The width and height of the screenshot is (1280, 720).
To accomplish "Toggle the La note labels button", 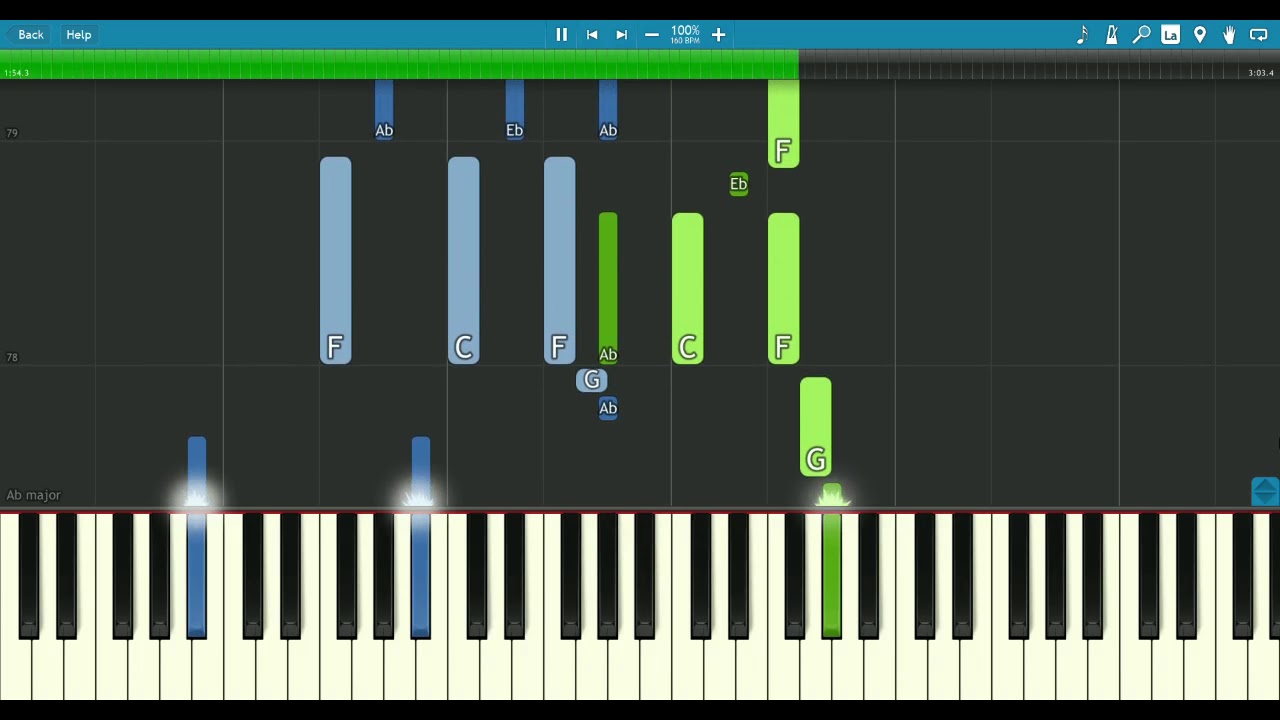I will click(x=1170, y=35).
